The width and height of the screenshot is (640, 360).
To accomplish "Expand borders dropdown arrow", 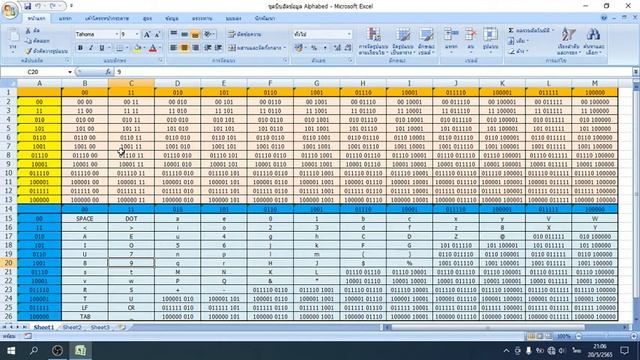I will pyautogui.click(x=127, y=48).
